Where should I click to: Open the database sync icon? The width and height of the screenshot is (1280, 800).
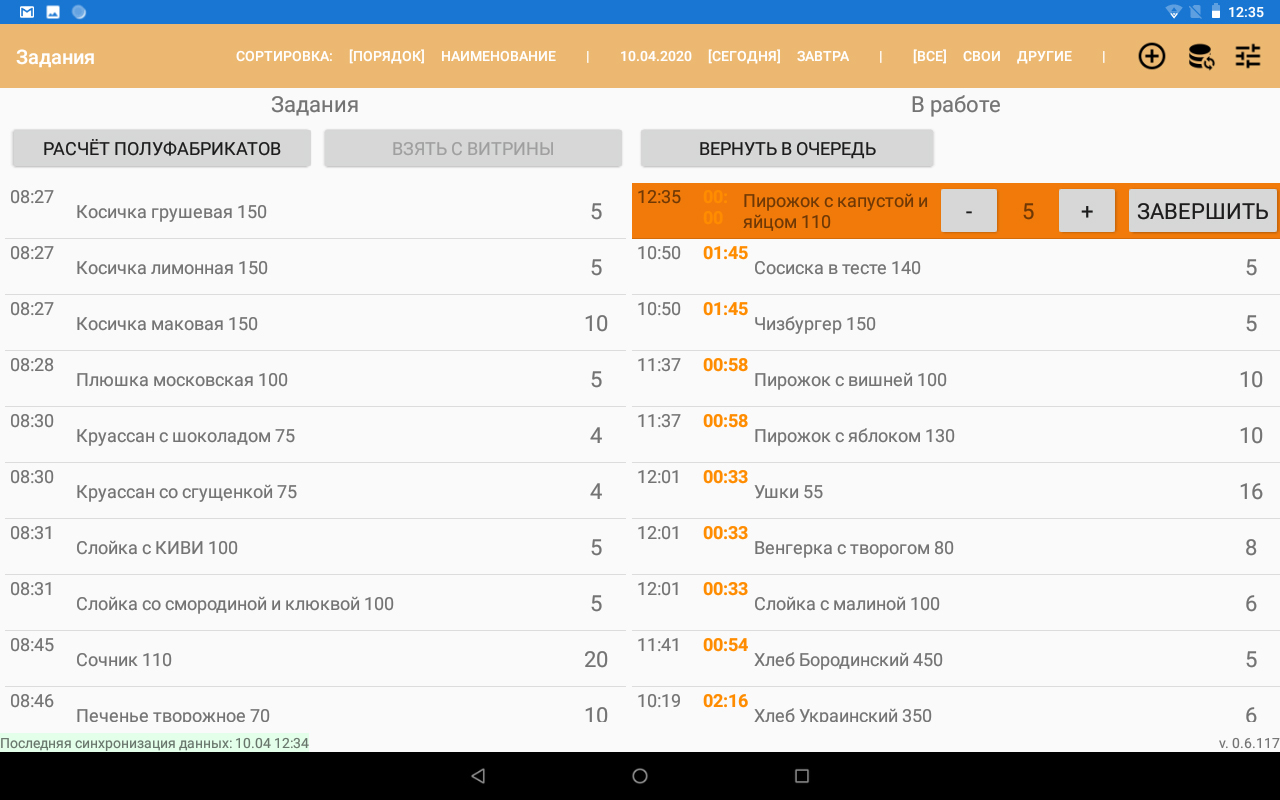[x=1200, y=56]
